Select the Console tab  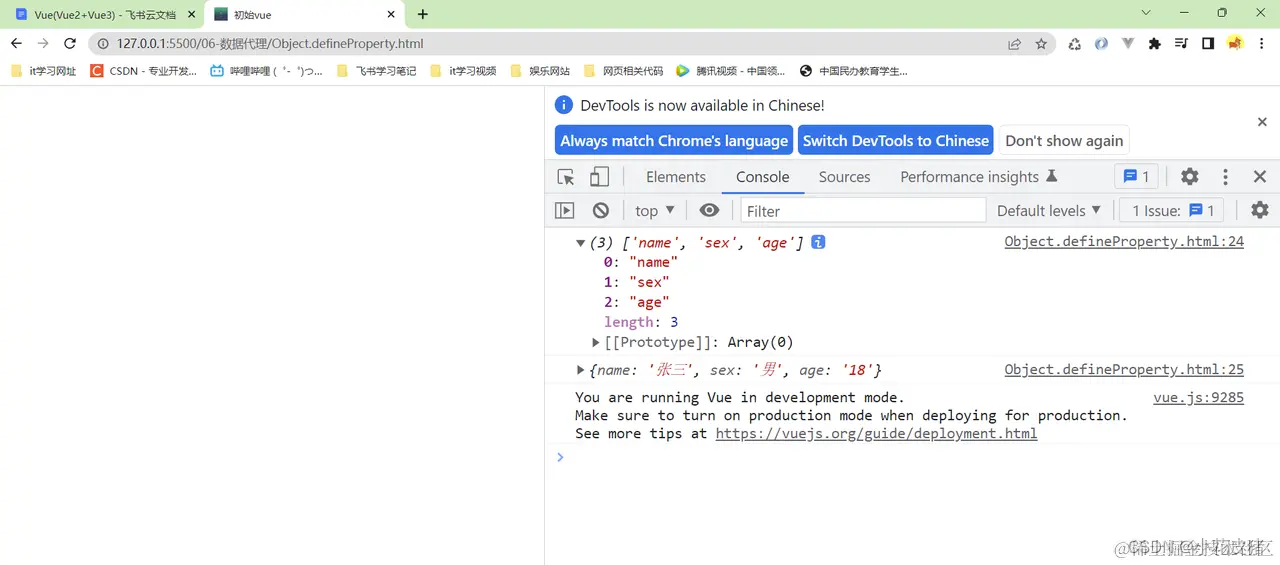tap(763, 177)
